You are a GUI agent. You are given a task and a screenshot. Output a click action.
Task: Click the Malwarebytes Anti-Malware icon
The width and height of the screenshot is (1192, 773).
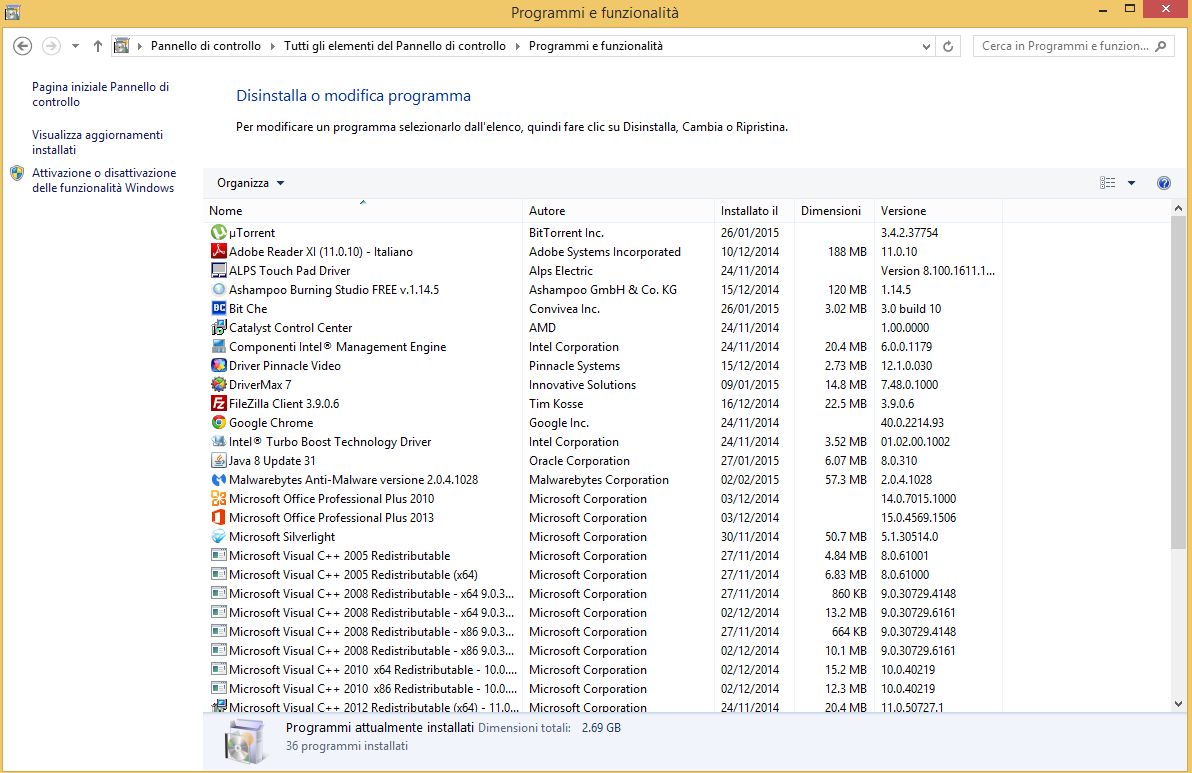tap(218, 480)
